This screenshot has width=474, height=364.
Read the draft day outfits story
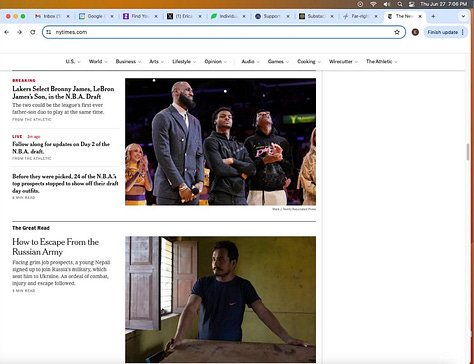(65, 183)
